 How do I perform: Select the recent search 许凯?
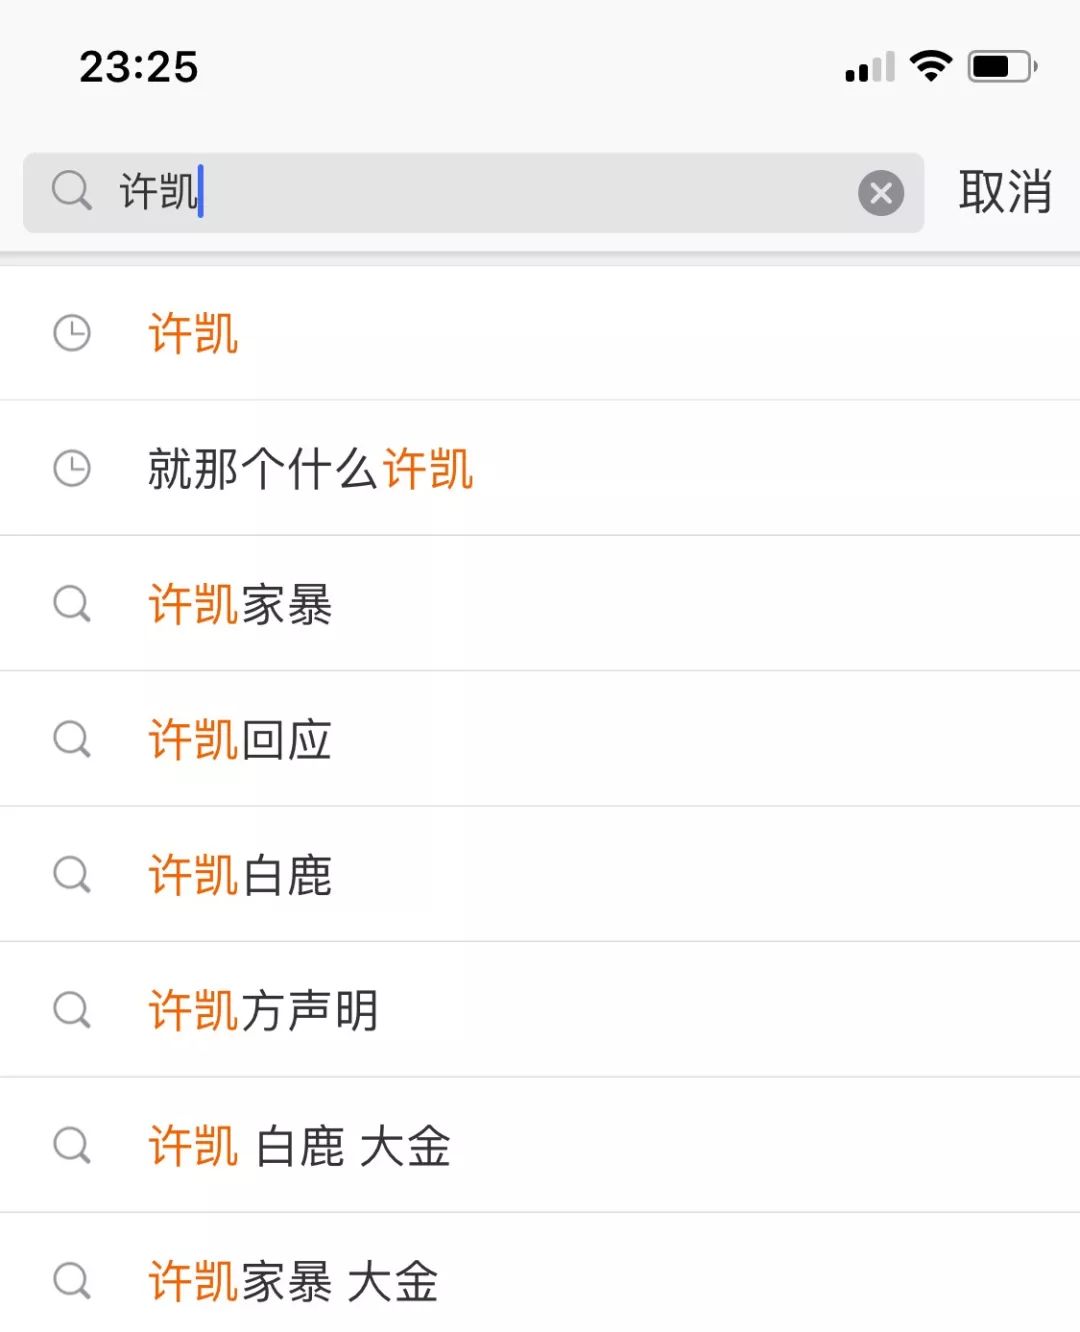pos(540,333)
